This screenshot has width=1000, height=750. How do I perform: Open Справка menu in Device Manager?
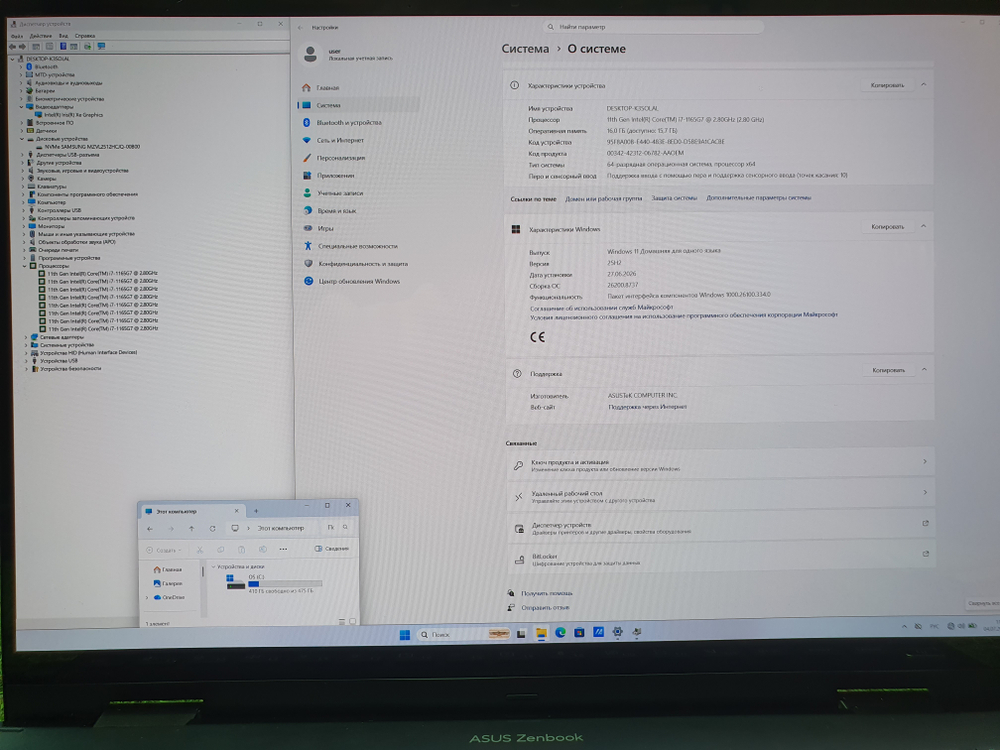(x=85, y=36)
